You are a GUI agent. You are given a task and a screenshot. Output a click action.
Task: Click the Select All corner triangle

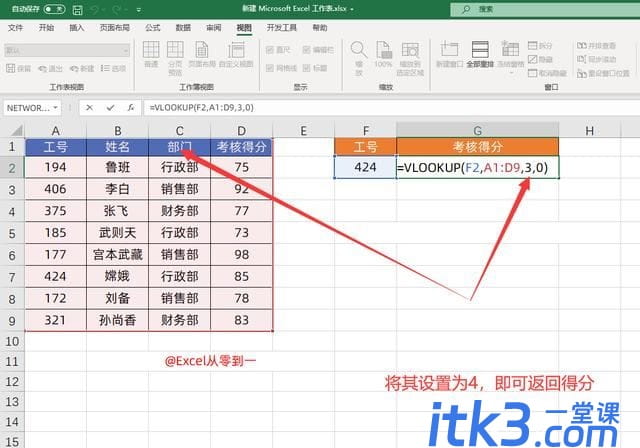coord(15,131)
